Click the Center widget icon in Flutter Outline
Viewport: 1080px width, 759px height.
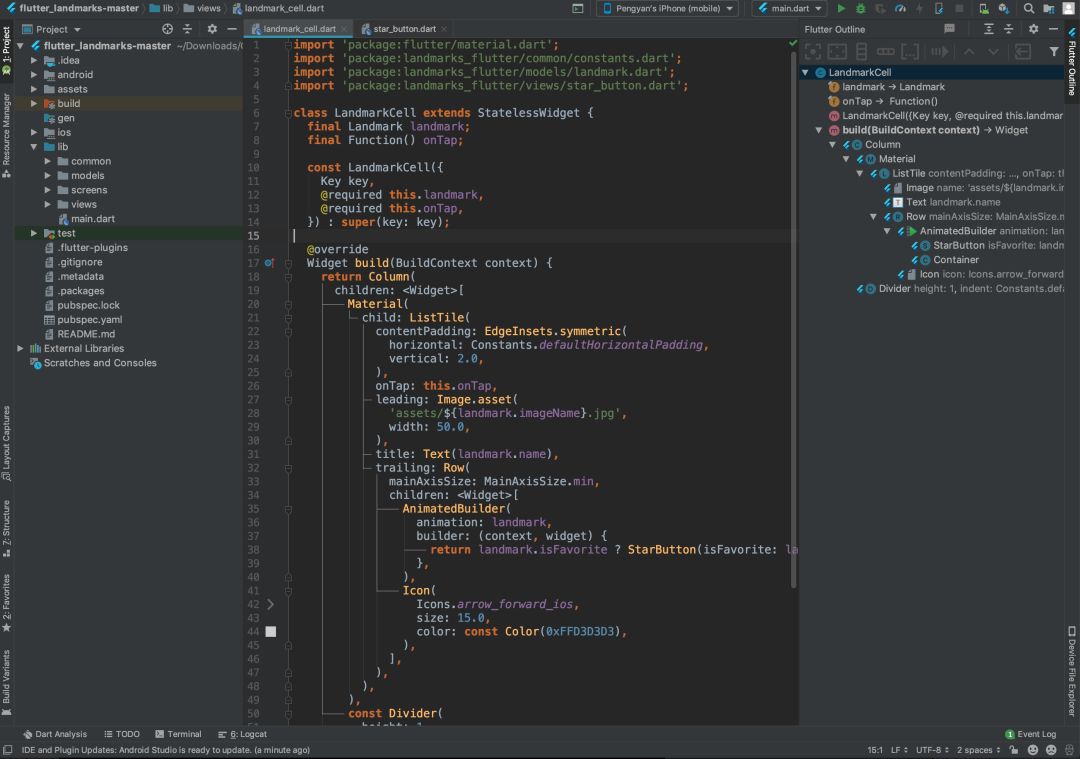coord(813,52)
